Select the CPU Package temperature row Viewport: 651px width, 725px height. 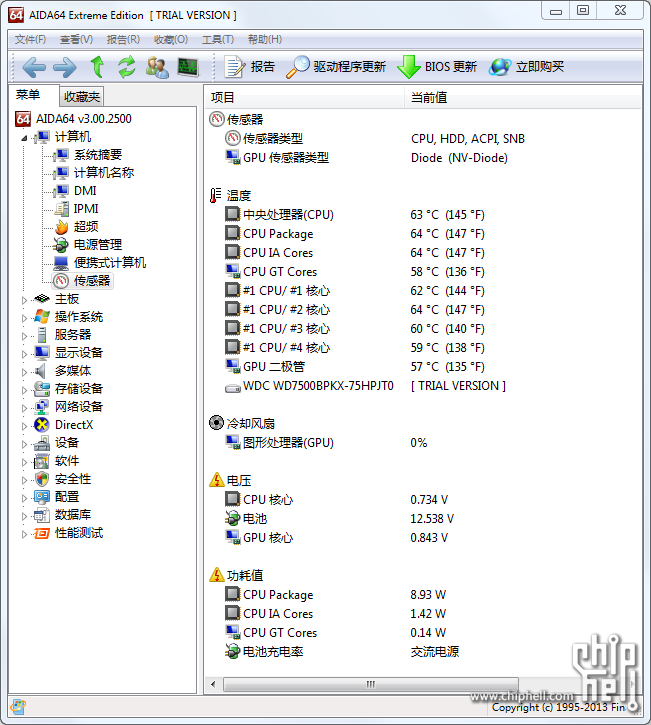pos(354,234)
